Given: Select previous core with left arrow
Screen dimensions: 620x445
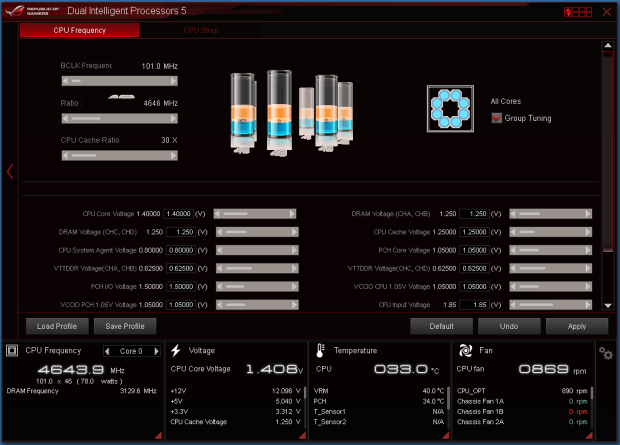Looking at the screenshot, I should [x=107, y=351].
